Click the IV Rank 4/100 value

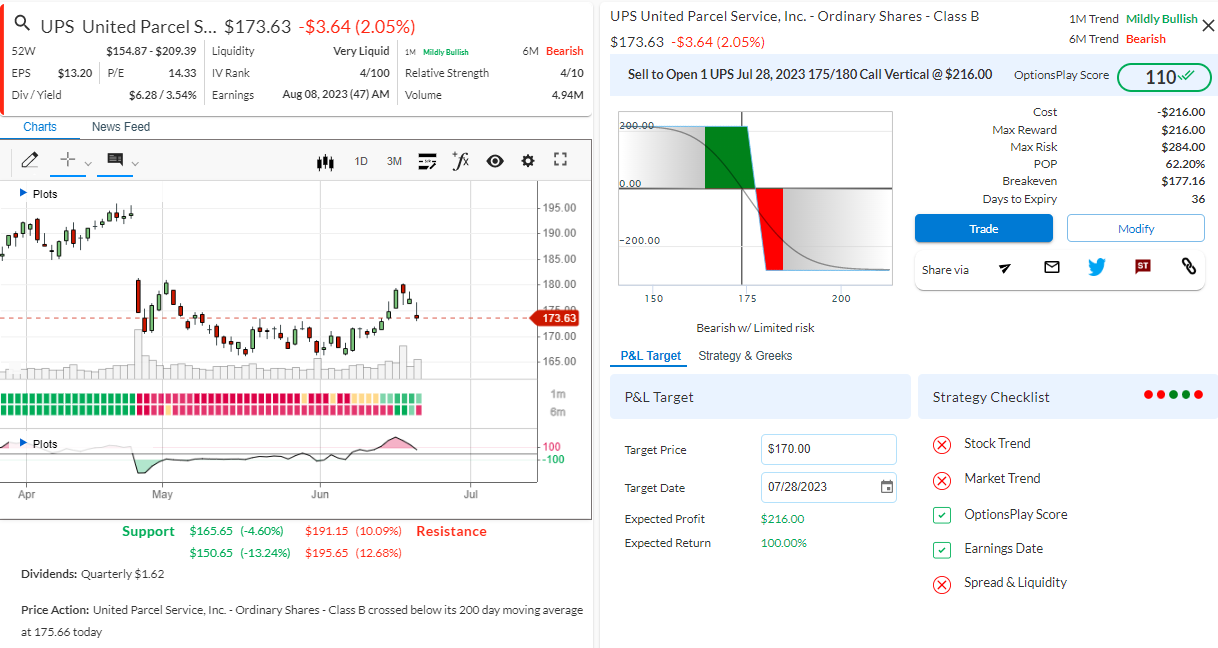pos(375,73)
